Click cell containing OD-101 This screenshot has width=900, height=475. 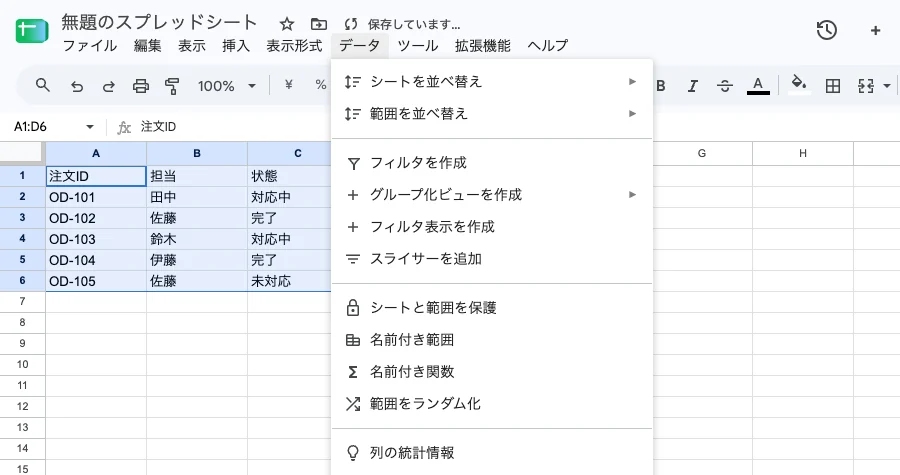(x=96, y=197)
